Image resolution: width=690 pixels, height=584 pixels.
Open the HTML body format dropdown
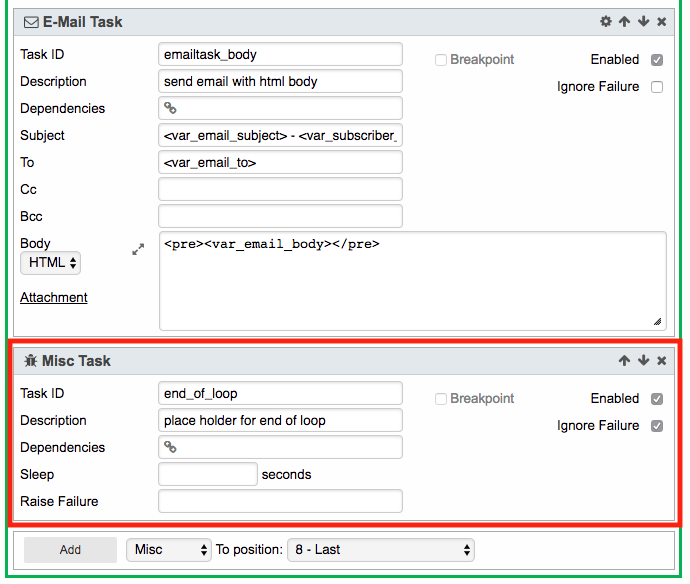tap(51, 263)
